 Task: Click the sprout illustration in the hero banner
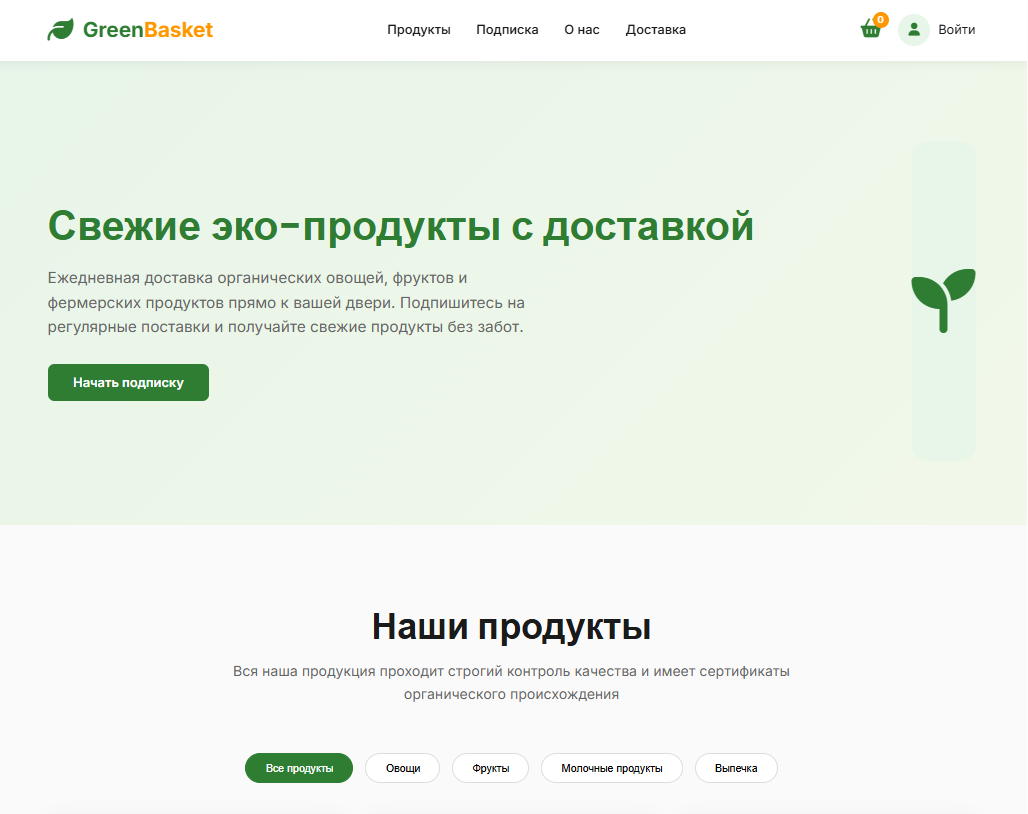pyautogui.click(x=943, y=300)
